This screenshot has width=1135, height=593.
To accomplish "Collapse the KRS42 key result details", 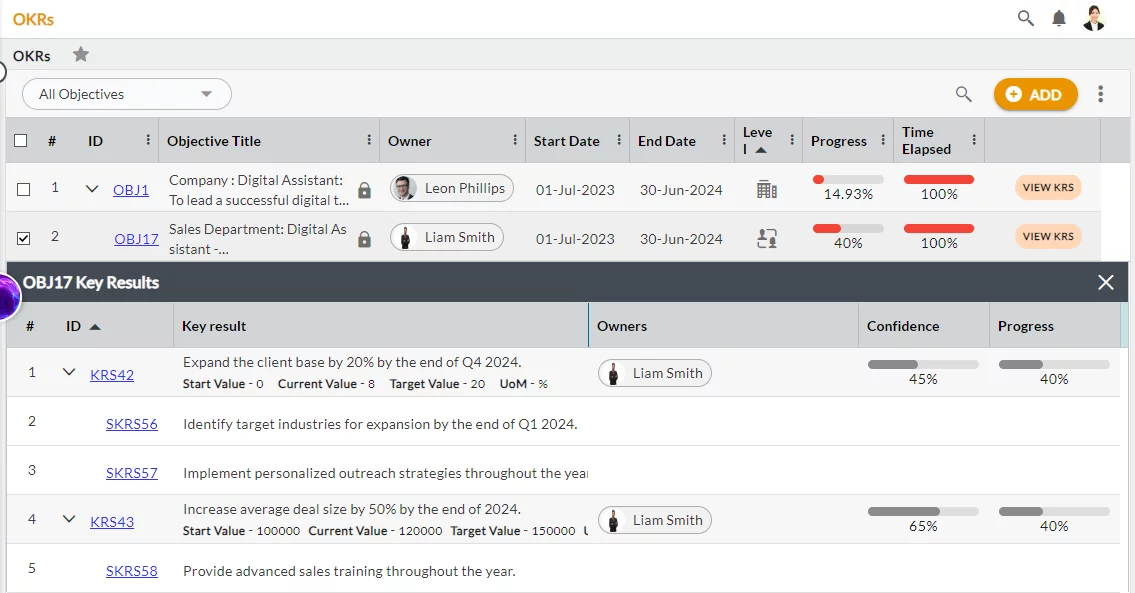I will [69, 369].
